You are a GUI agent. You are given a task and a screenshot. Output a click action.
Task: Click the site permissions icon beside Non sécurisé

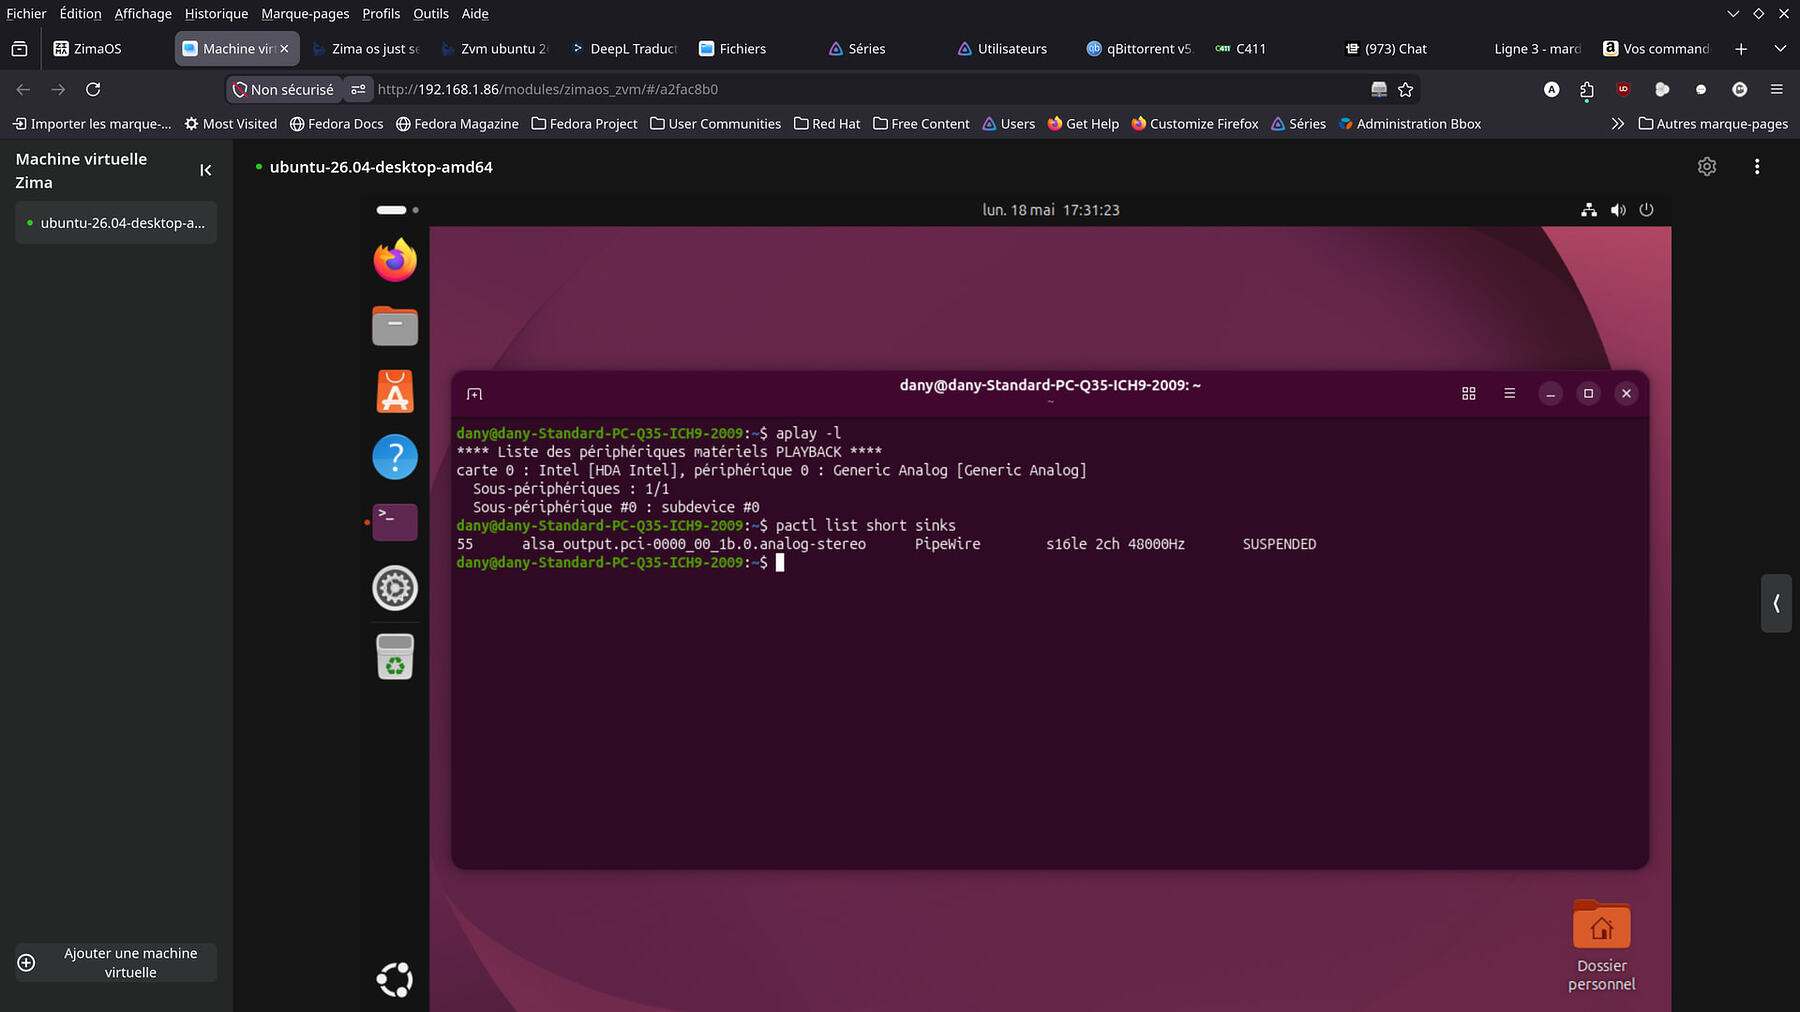[x=358, y=89]
